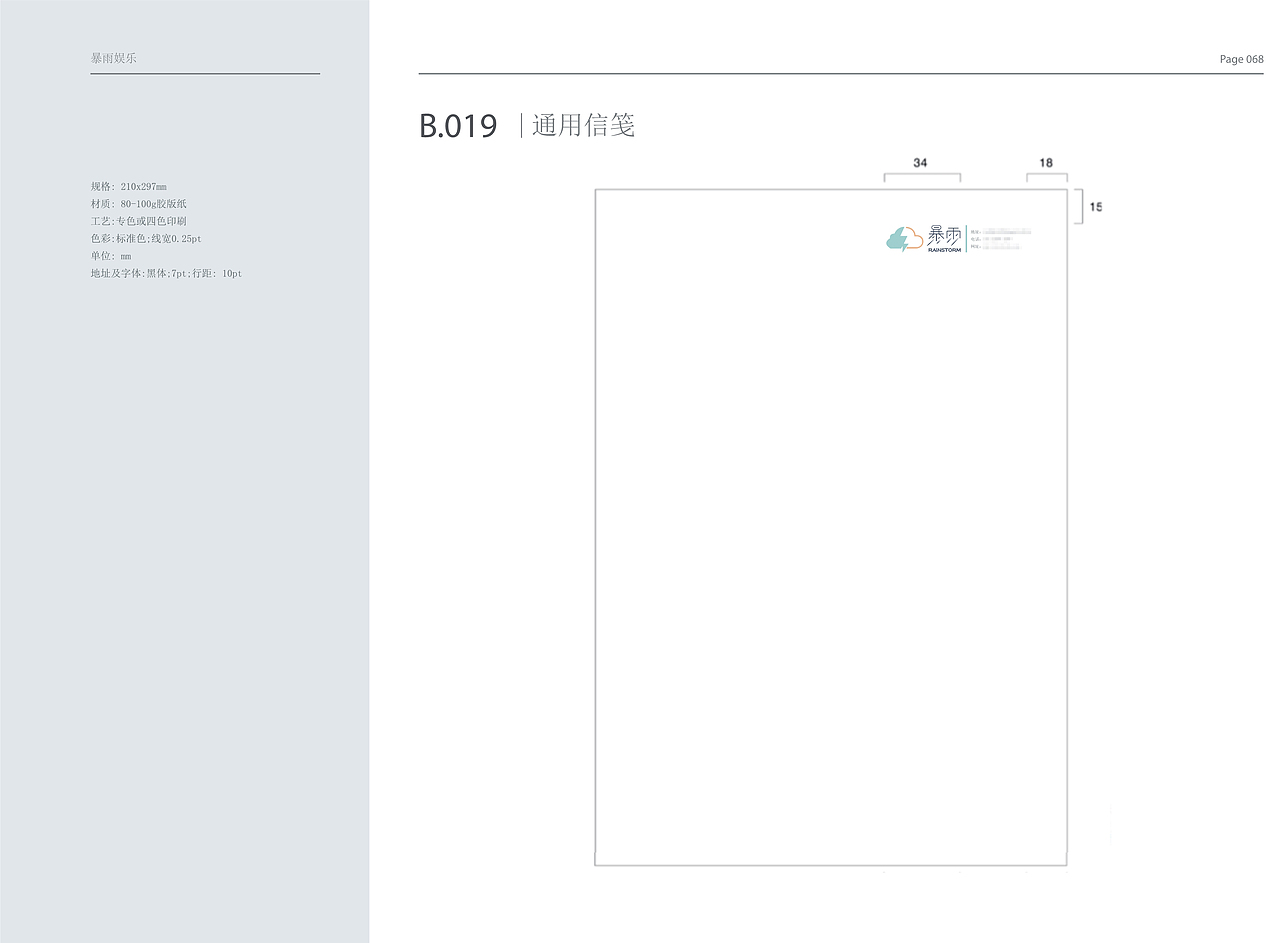Select the 规格: 210x297mm line
The height and width of the screenshot is (943, 1280).
tap(129, 187)
